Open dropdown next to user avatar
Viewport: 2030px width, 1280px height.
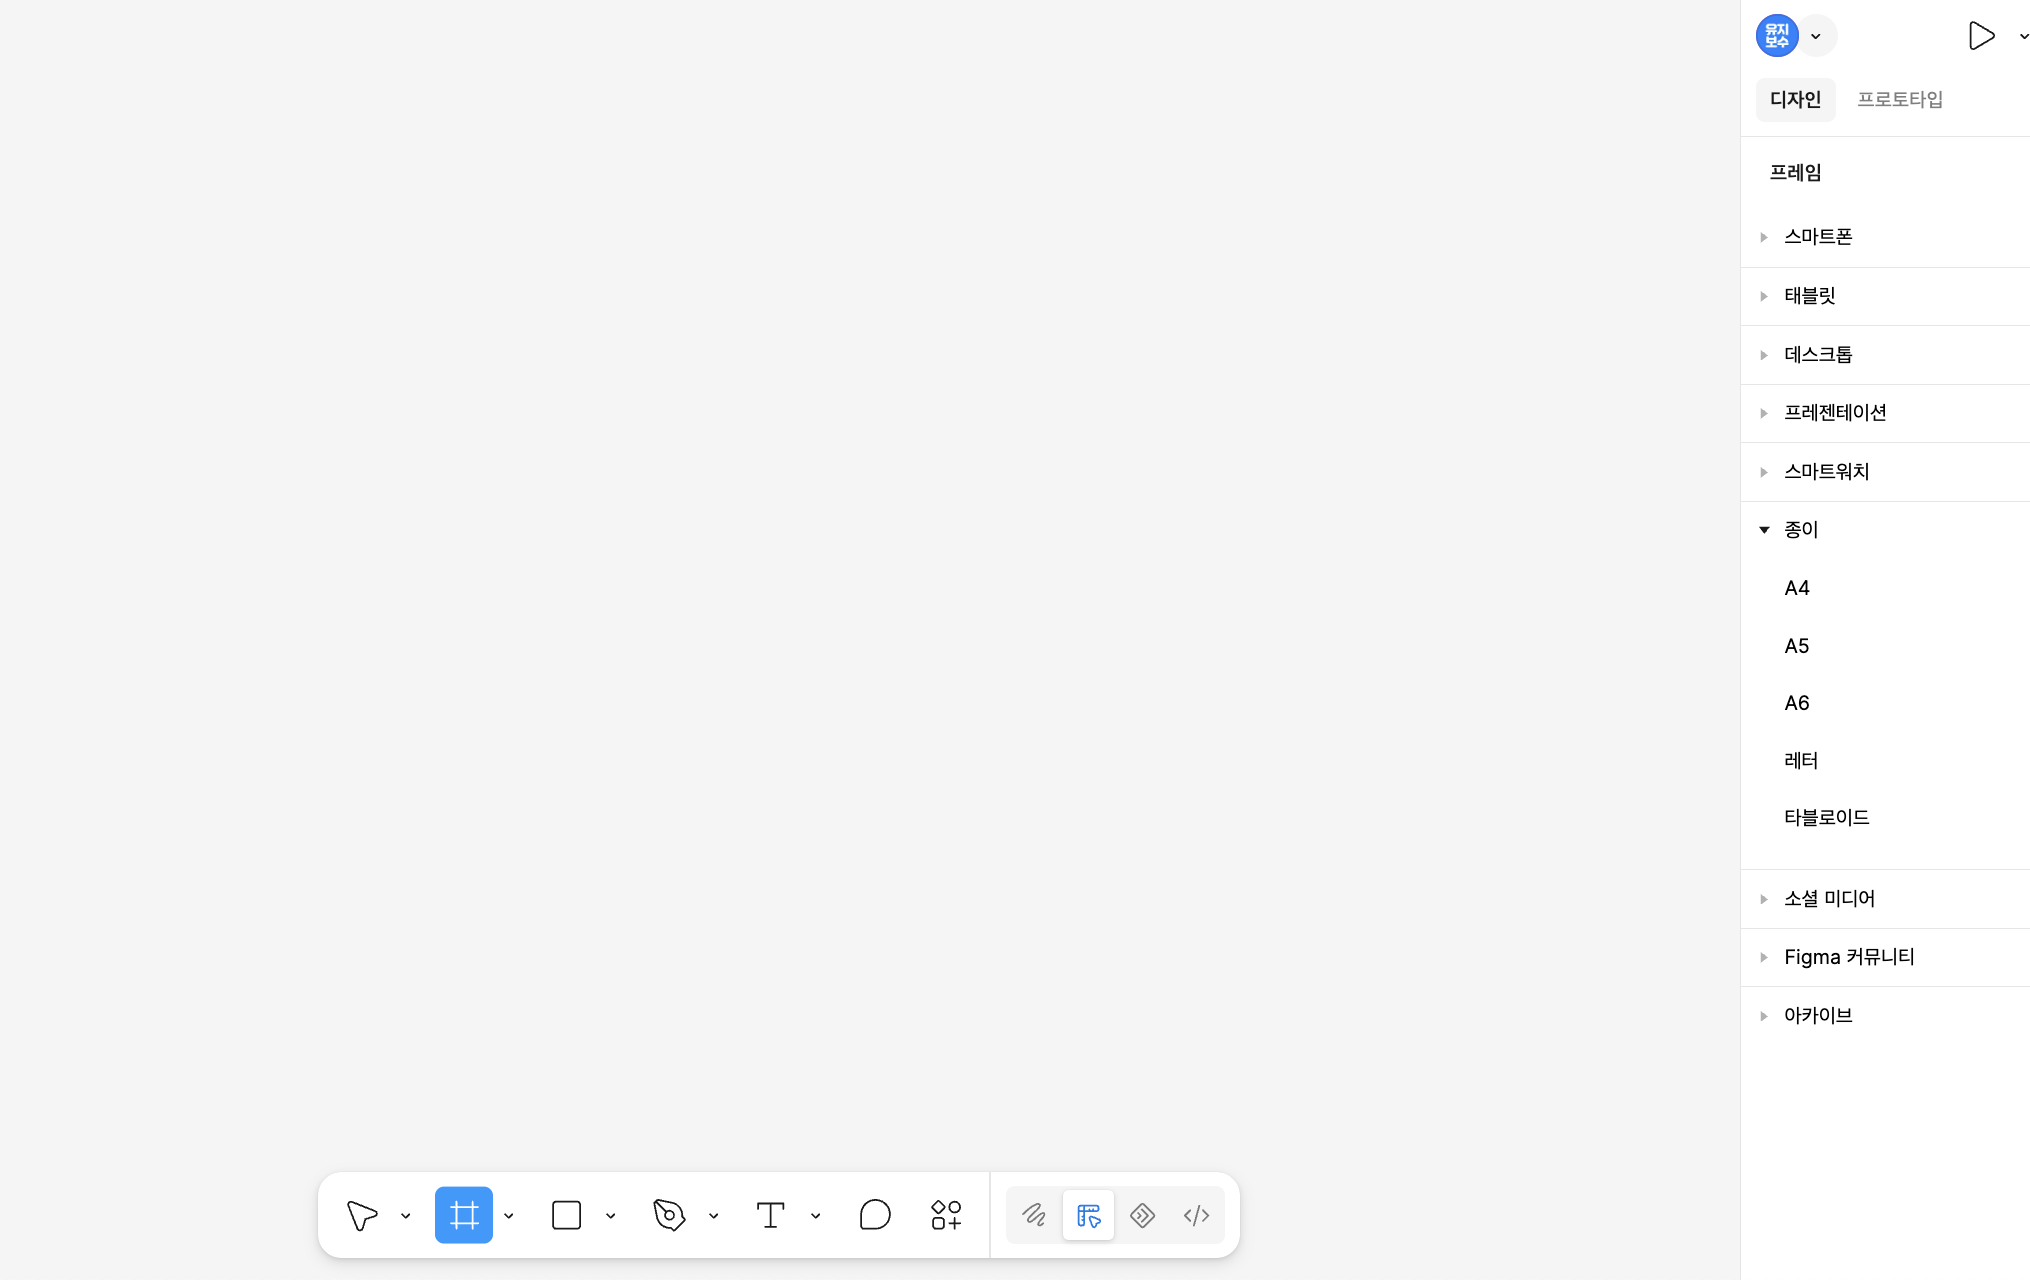click(x=1816, y=36)
